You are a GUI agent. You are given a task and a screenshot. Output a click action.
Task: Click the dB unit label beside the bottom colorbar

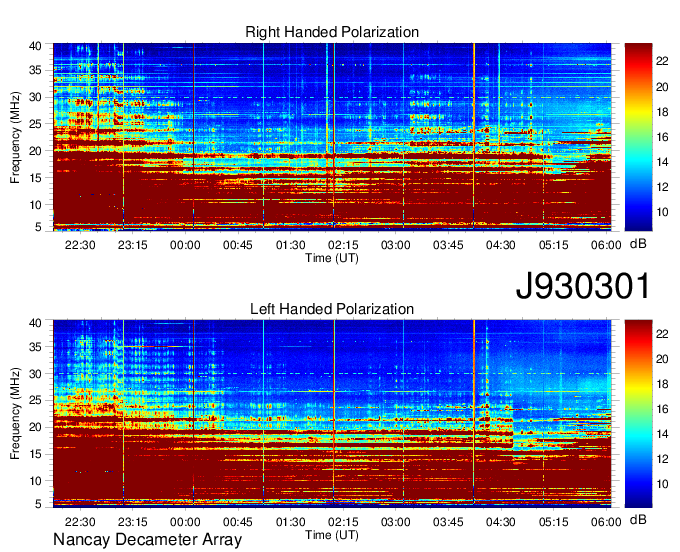click(638, 519)
